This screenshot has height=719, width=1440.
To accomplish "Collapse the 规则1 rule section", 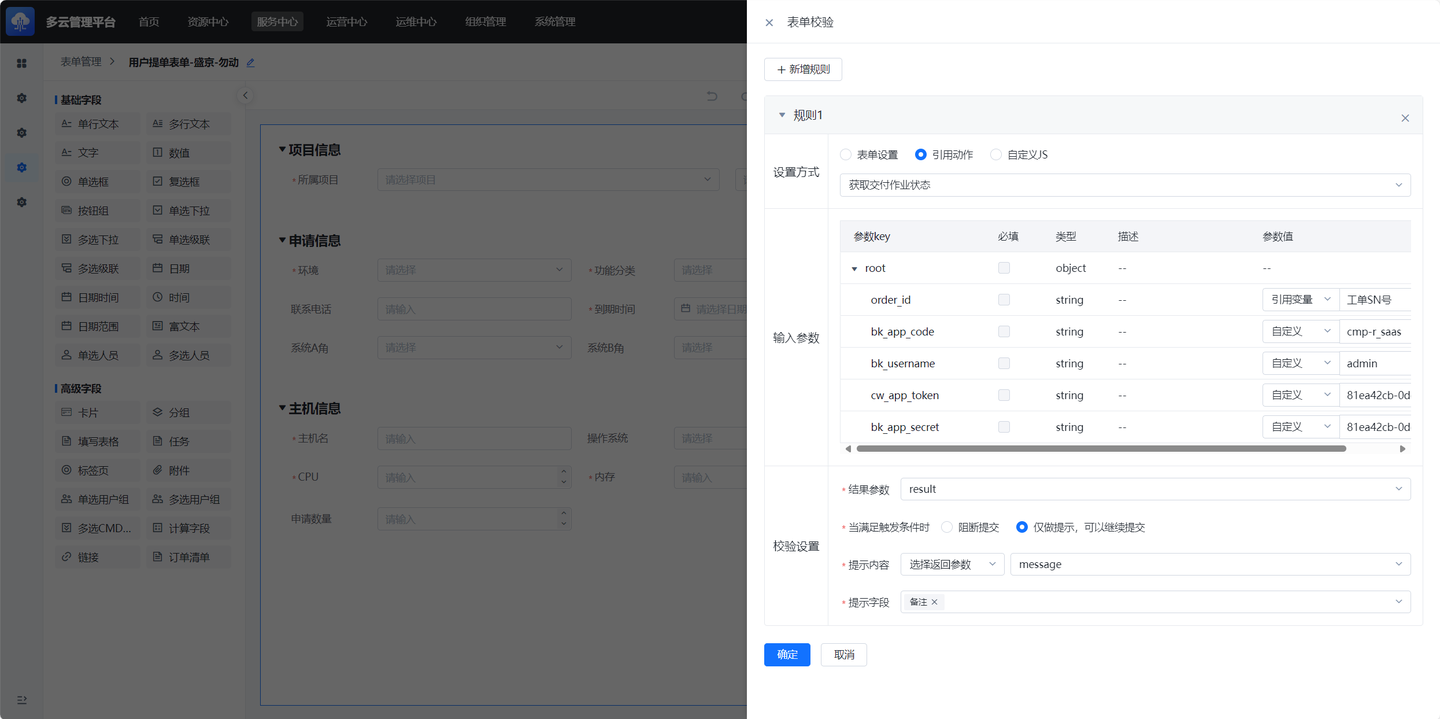I will (782, 115).
